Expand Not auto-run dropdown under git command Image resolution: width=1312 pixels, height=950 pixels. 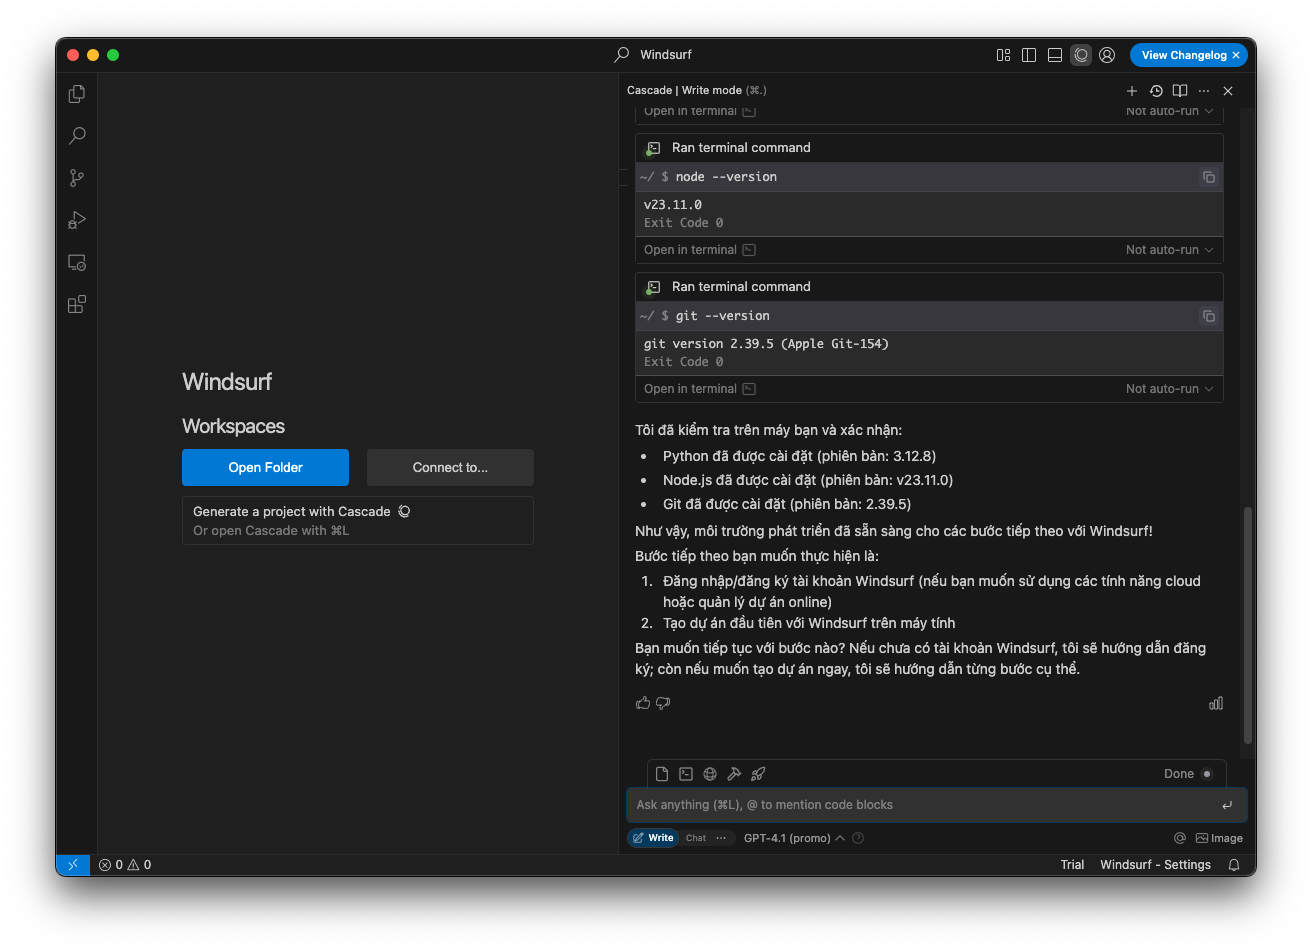(1169, 389)
